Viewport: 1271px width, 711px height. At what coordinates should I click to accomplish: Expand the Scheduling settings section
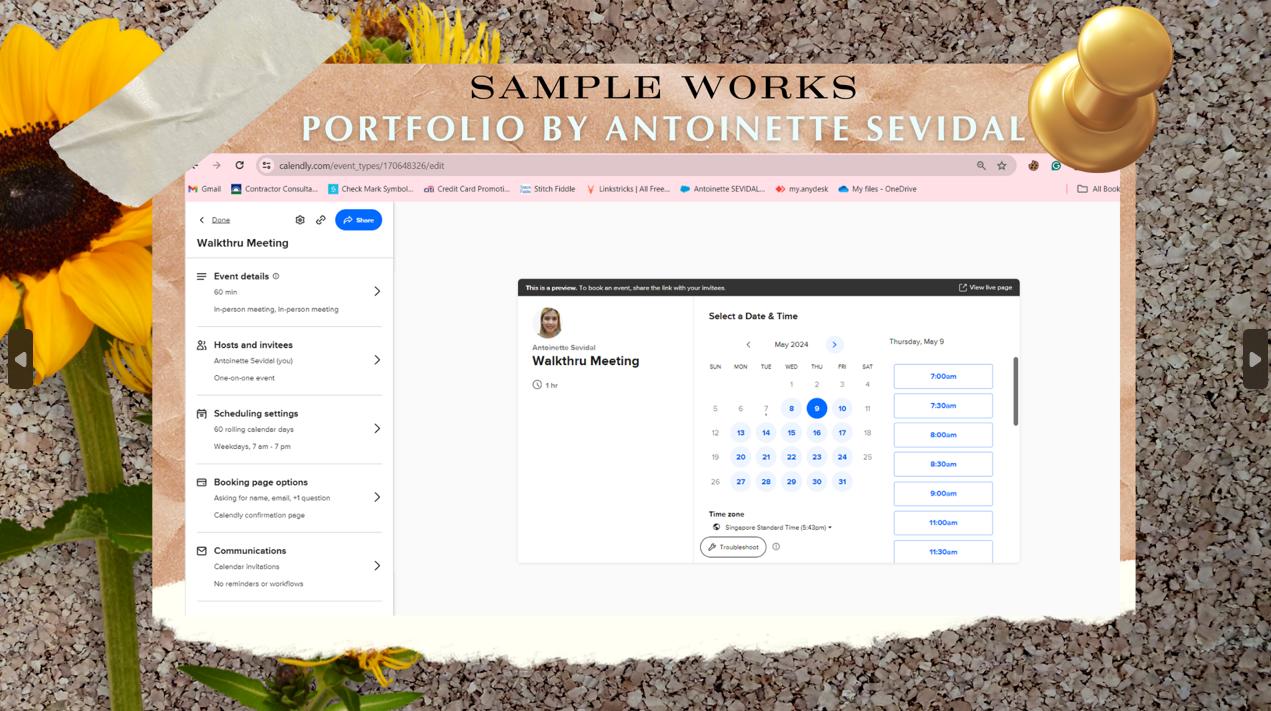coord(377,428)
